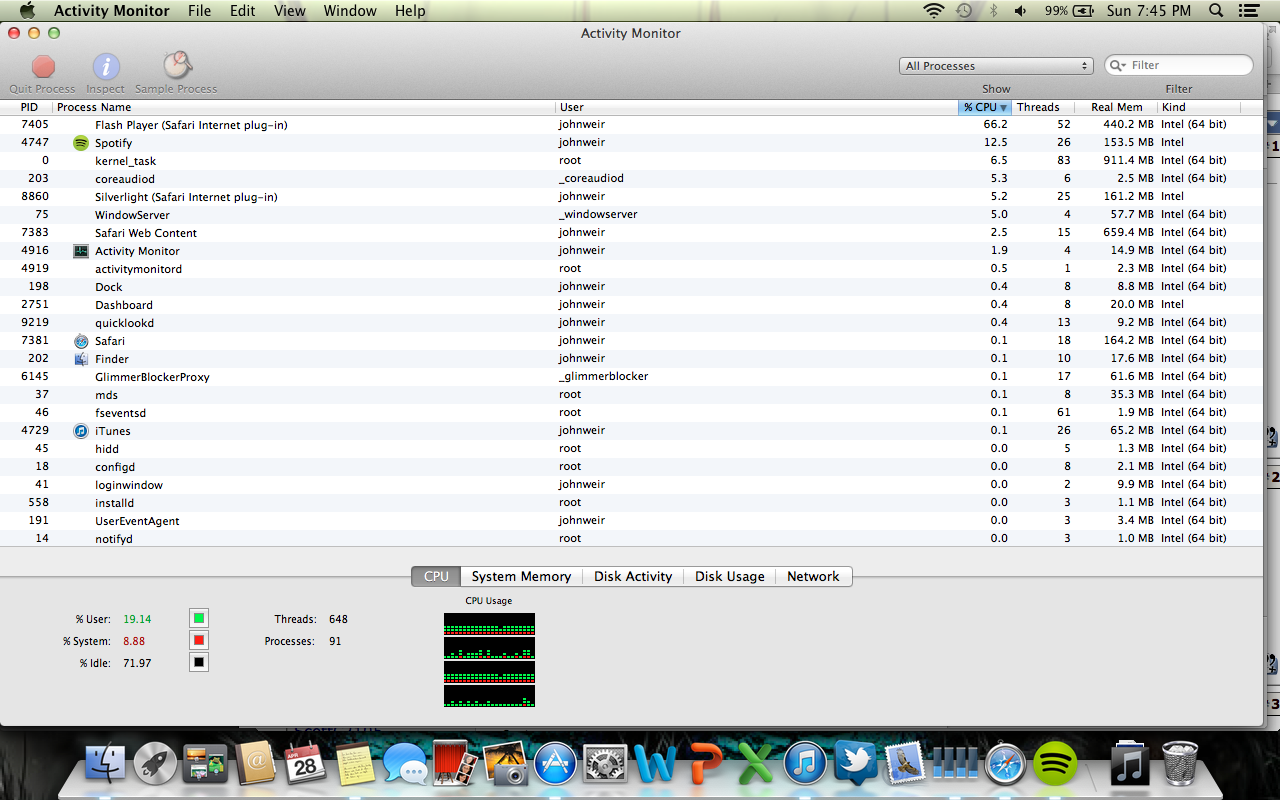
Task: Click the Spotify icon in the process list
Action: click(81, 143)
